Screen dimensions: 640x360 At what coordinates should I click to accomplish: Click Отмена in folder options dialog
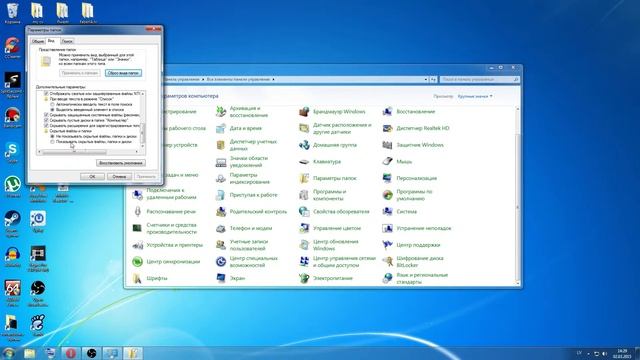[119, 176]
